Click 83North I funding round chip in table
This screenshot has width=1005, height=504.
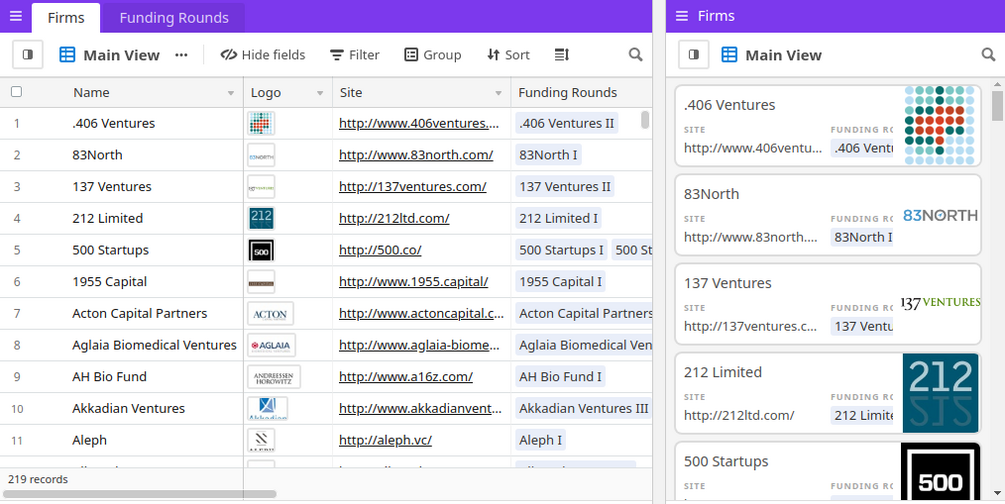[549, 155]
